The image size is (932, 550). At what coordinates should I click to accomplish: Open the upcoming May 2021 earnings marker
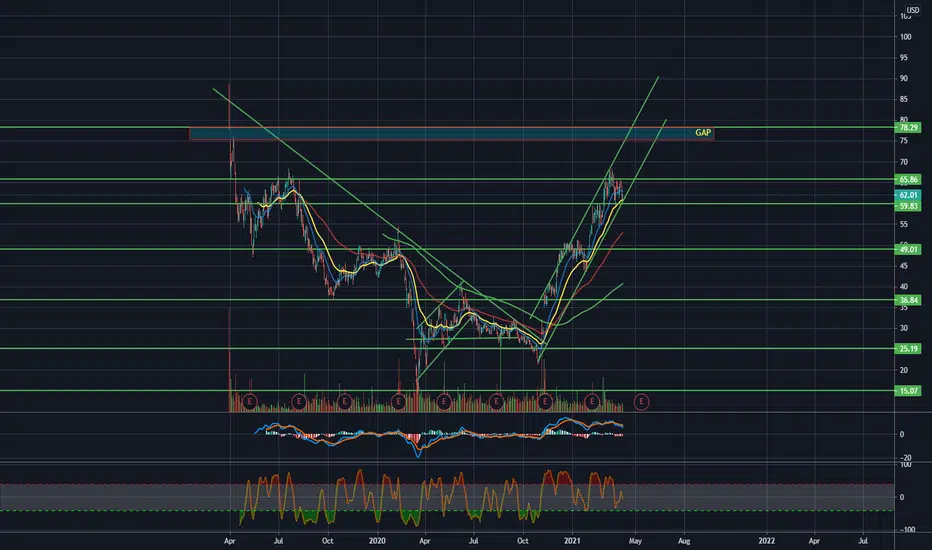(x=641, y=402)
